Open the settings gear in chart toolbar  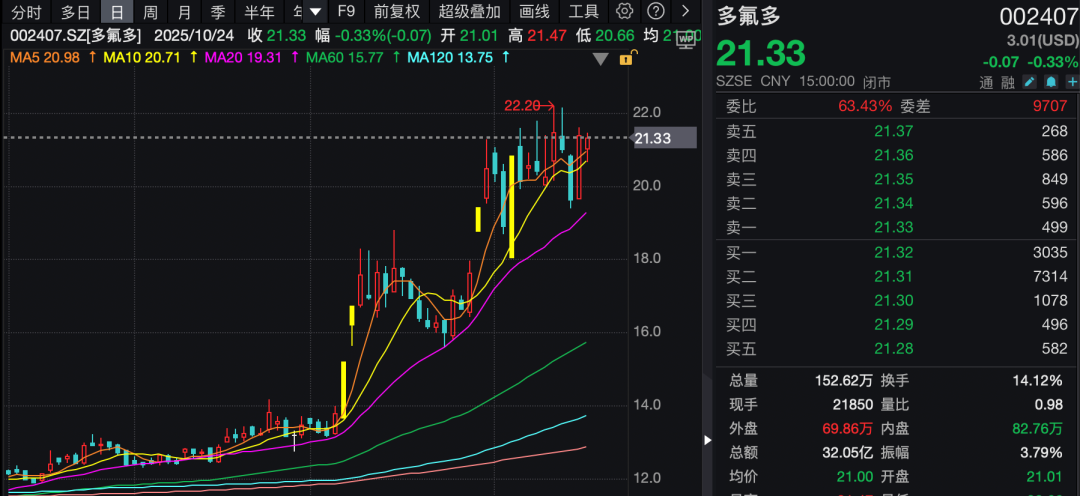(x=625, y=12)
